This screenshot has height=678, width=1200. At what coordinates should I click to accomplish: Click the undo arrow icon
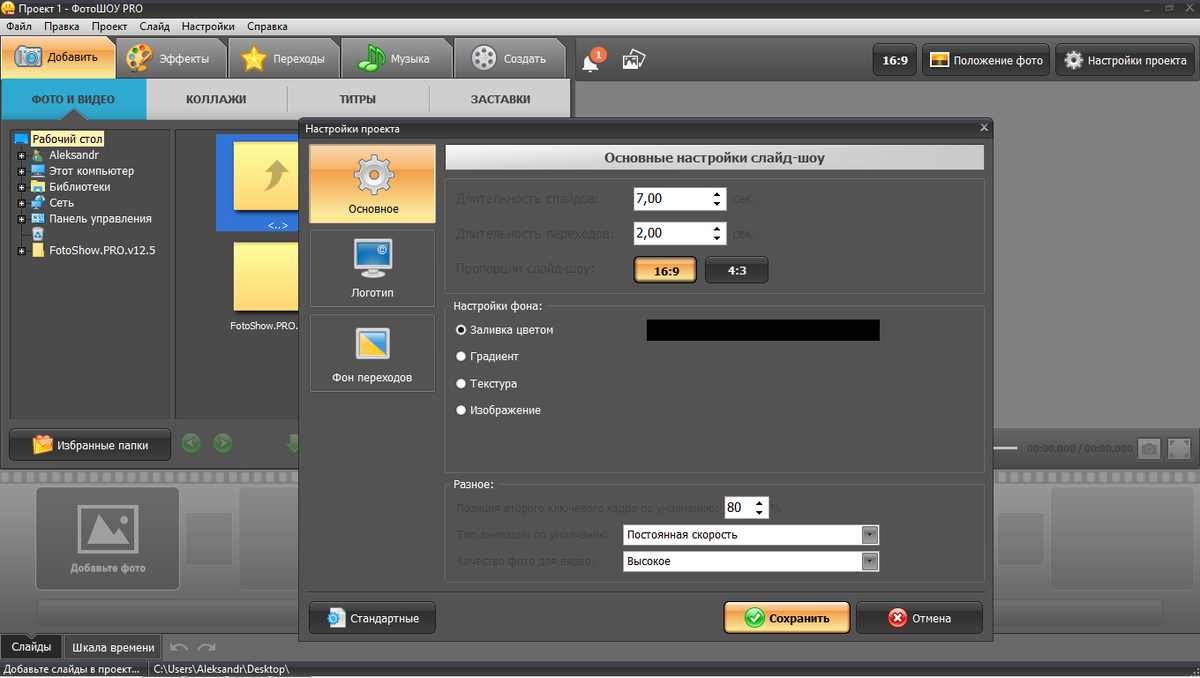[x=178, y=648]
